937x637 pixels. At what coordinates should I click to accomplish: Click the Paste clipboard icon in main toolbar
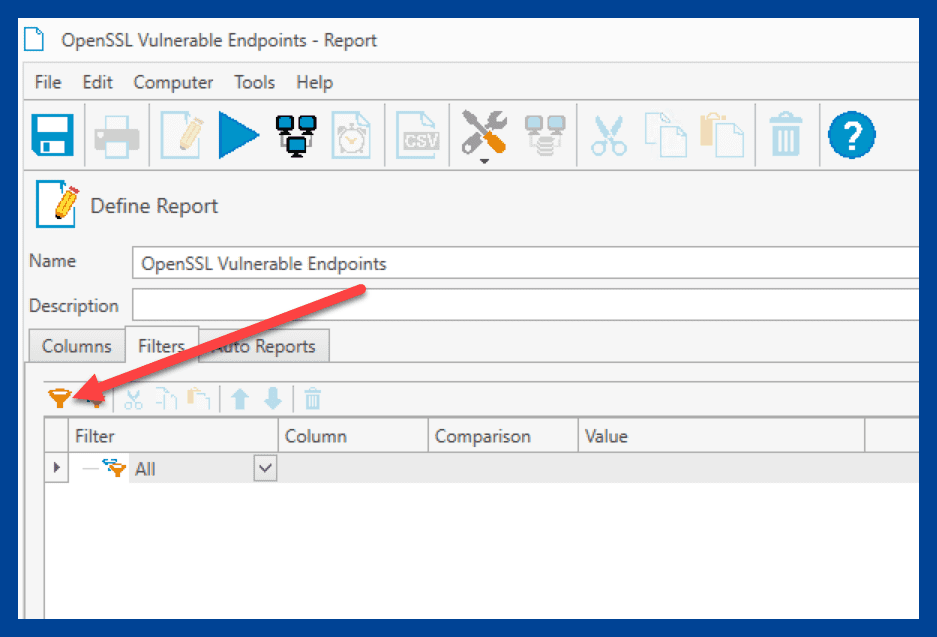click(721, 135)
